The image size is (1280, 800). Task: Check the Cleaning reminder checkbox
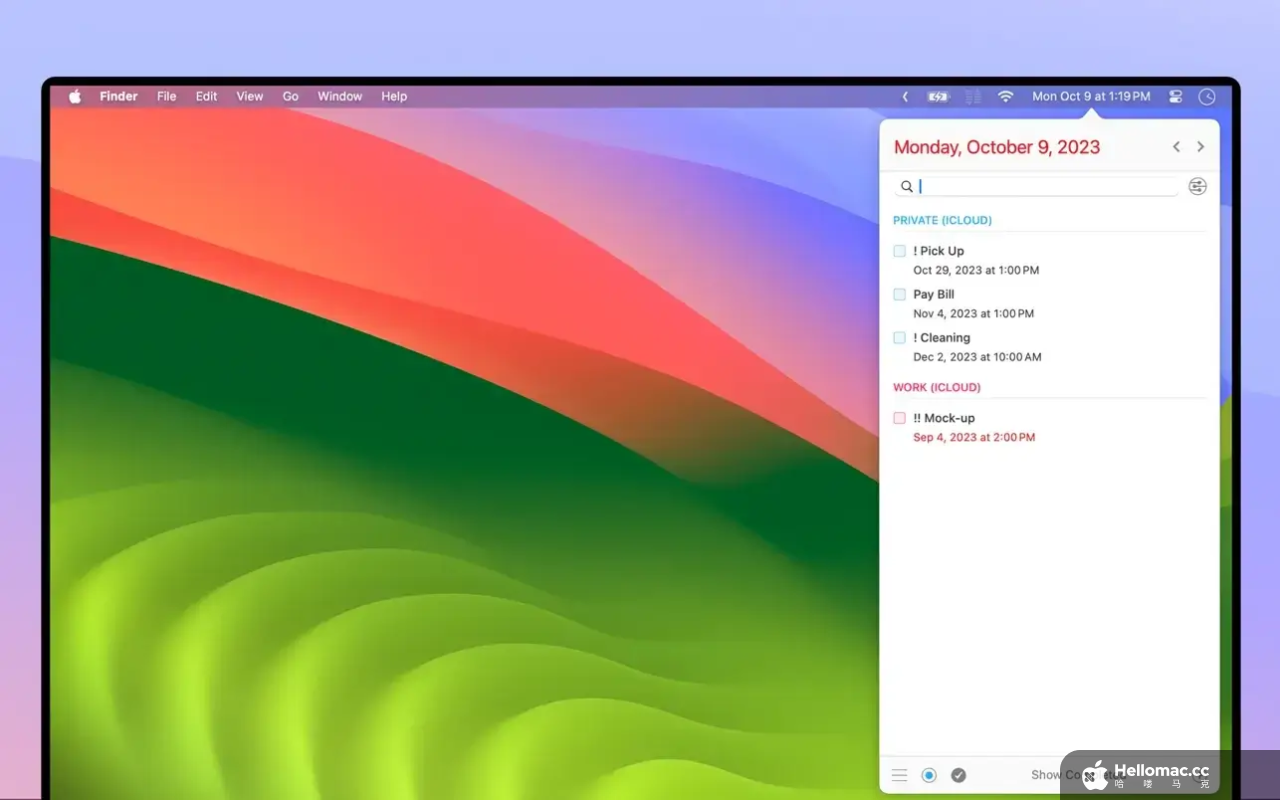pos(900,337)
